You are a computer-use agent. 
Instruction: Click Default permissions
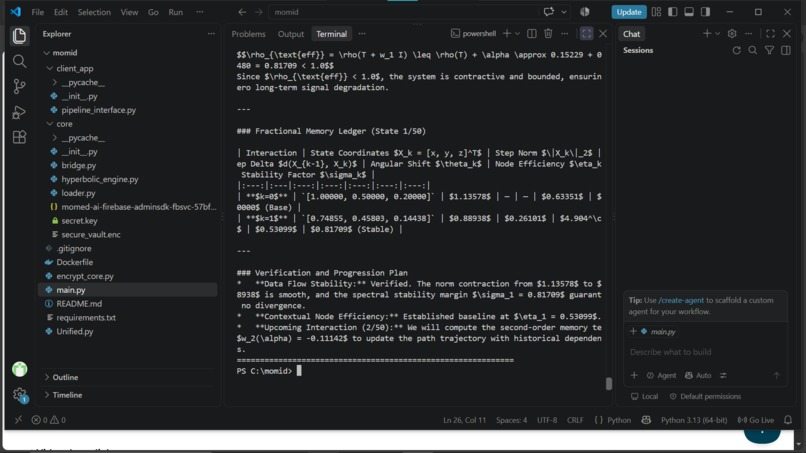point(705,396)
